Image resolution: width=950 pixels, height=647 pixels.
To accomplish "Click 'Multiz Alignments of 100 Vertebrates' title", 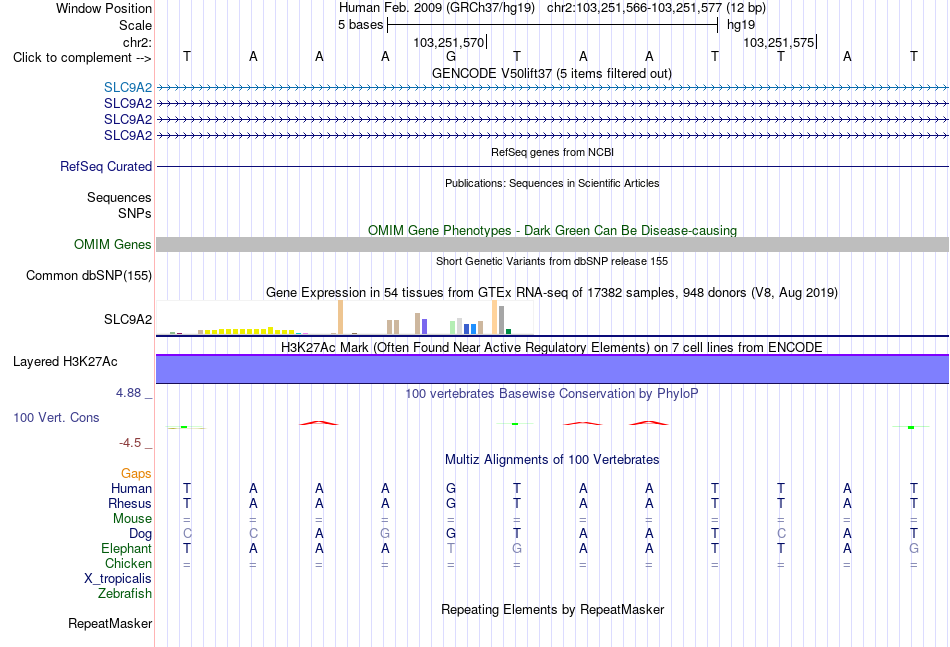I will (552, 459).
